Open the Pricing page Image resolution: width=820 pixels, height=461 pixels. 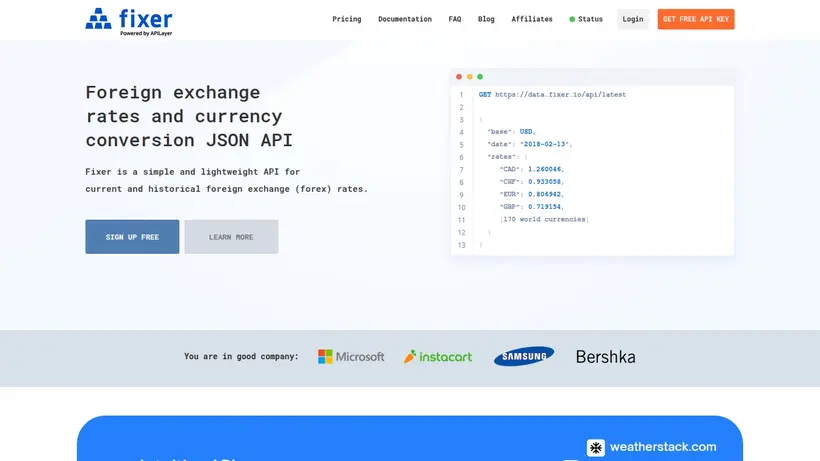[x=347, y=19]
